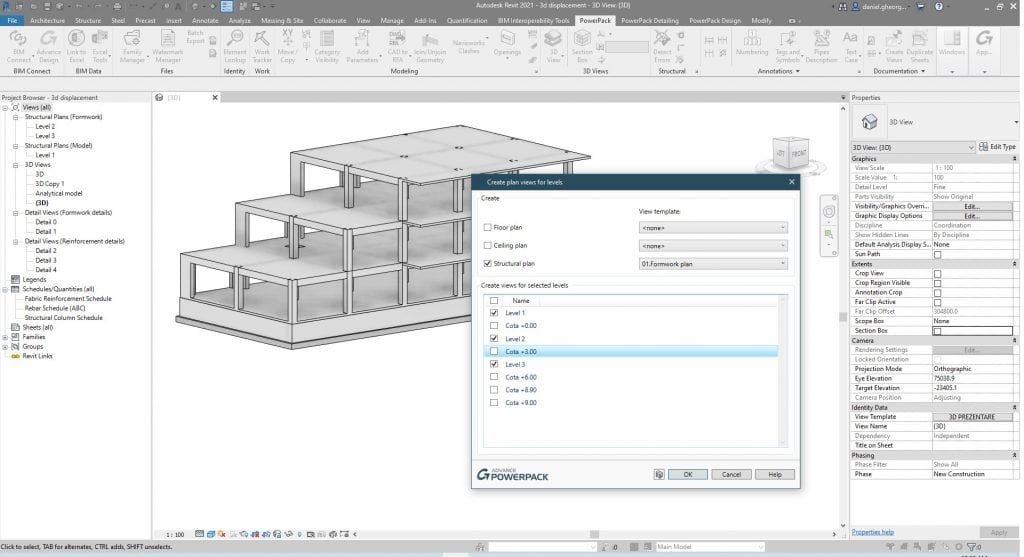This screenshot has height=557, width=1024.
Task: Click OK in Create plan views dialog
Action: pos(688,475)
